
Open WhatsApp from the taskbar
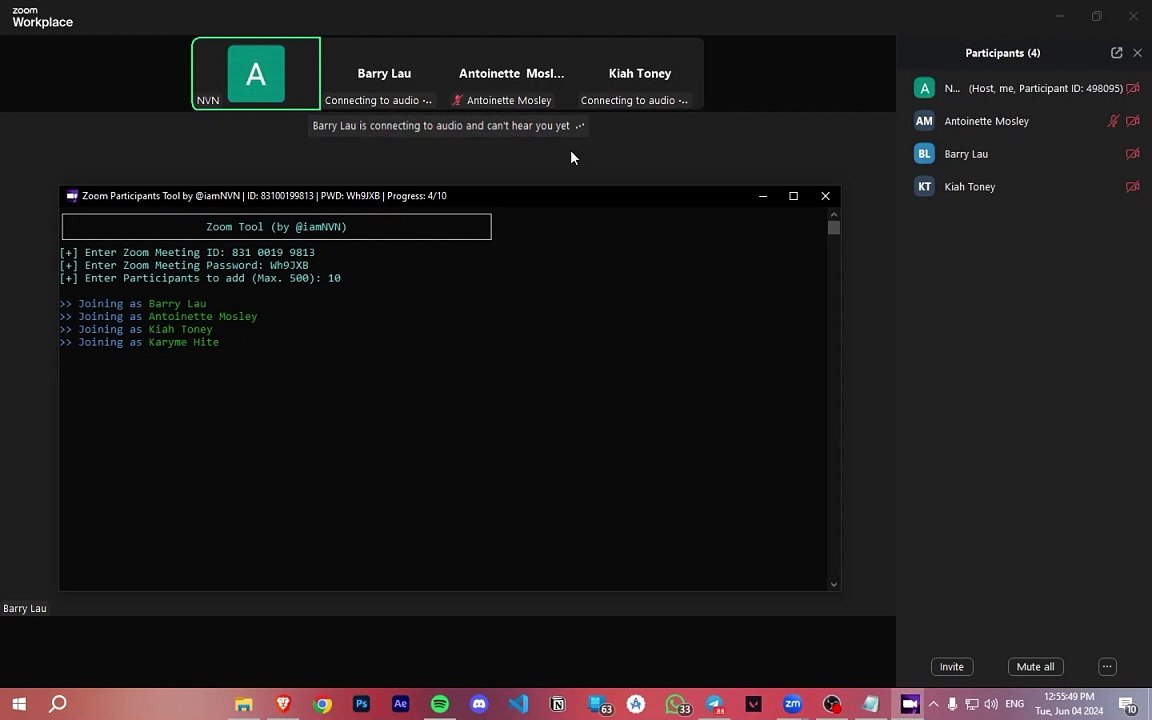coord(676,704)
